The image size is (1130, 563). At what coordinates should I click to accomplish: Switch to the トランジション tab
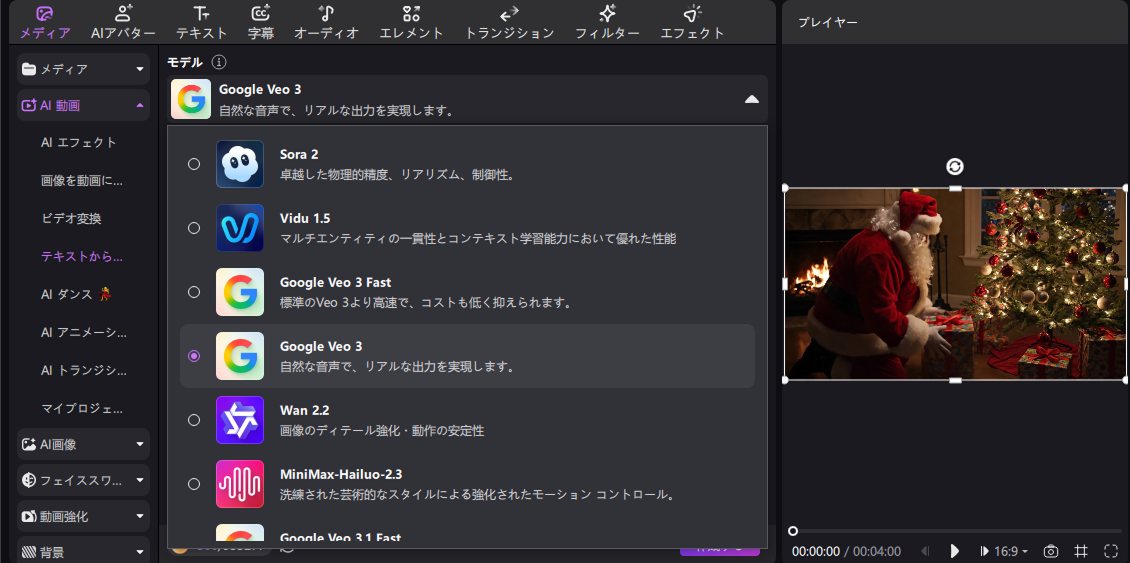[x=509, y=22]
